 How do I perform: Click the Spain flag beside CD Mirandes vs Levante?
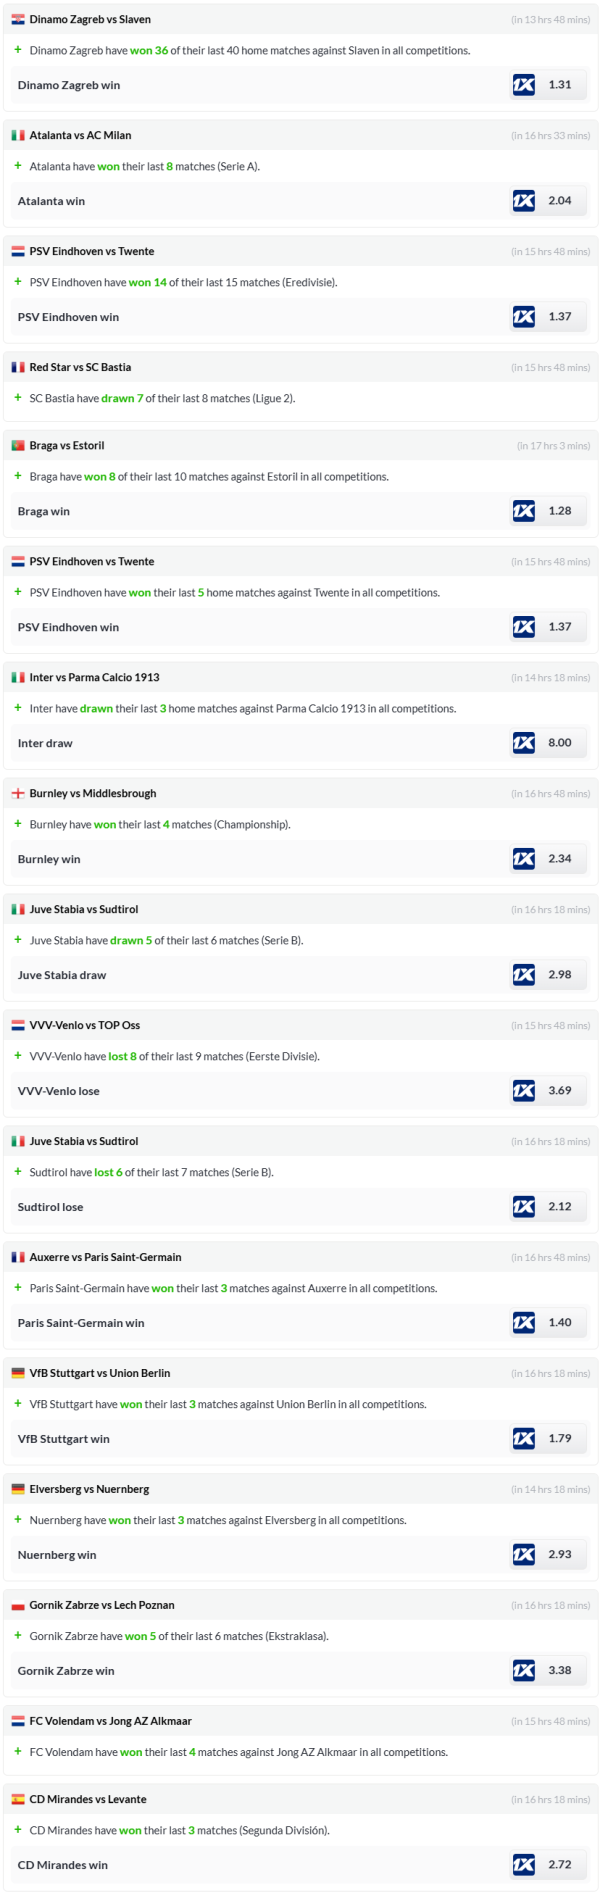[18, 1800]
